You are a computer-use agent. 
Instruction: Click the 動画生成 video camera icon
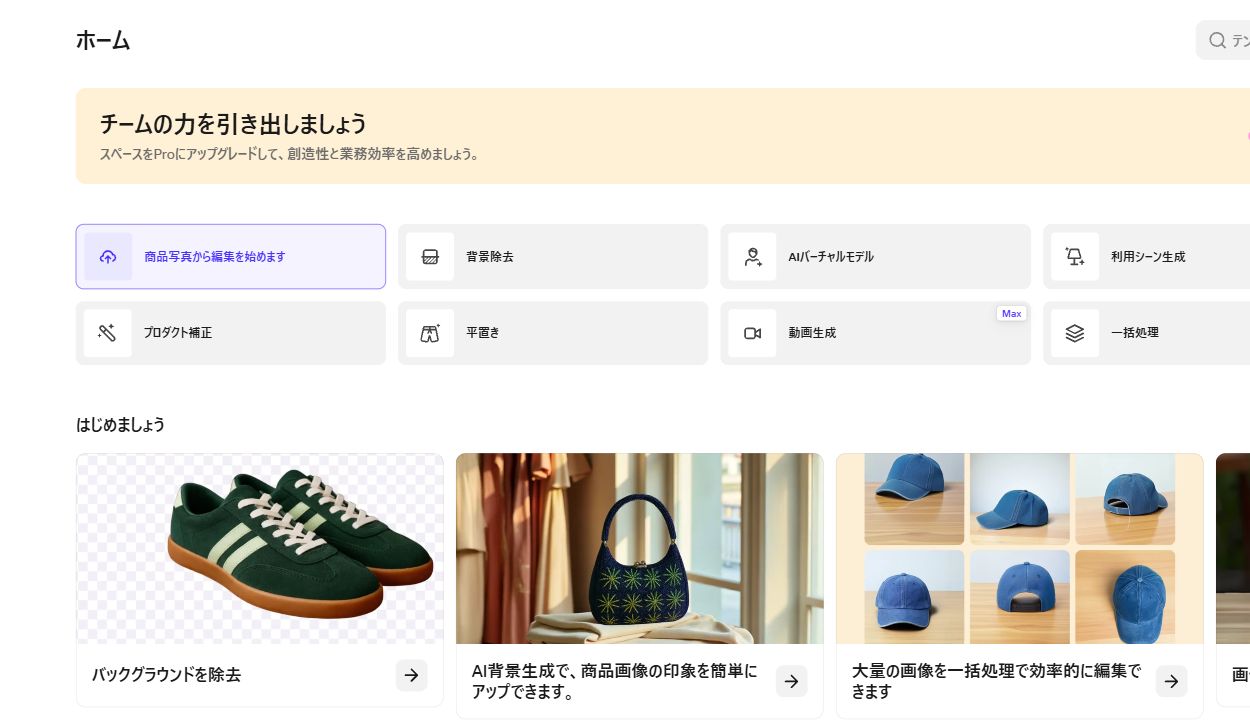pyautogui.click(x=752, y=333)
